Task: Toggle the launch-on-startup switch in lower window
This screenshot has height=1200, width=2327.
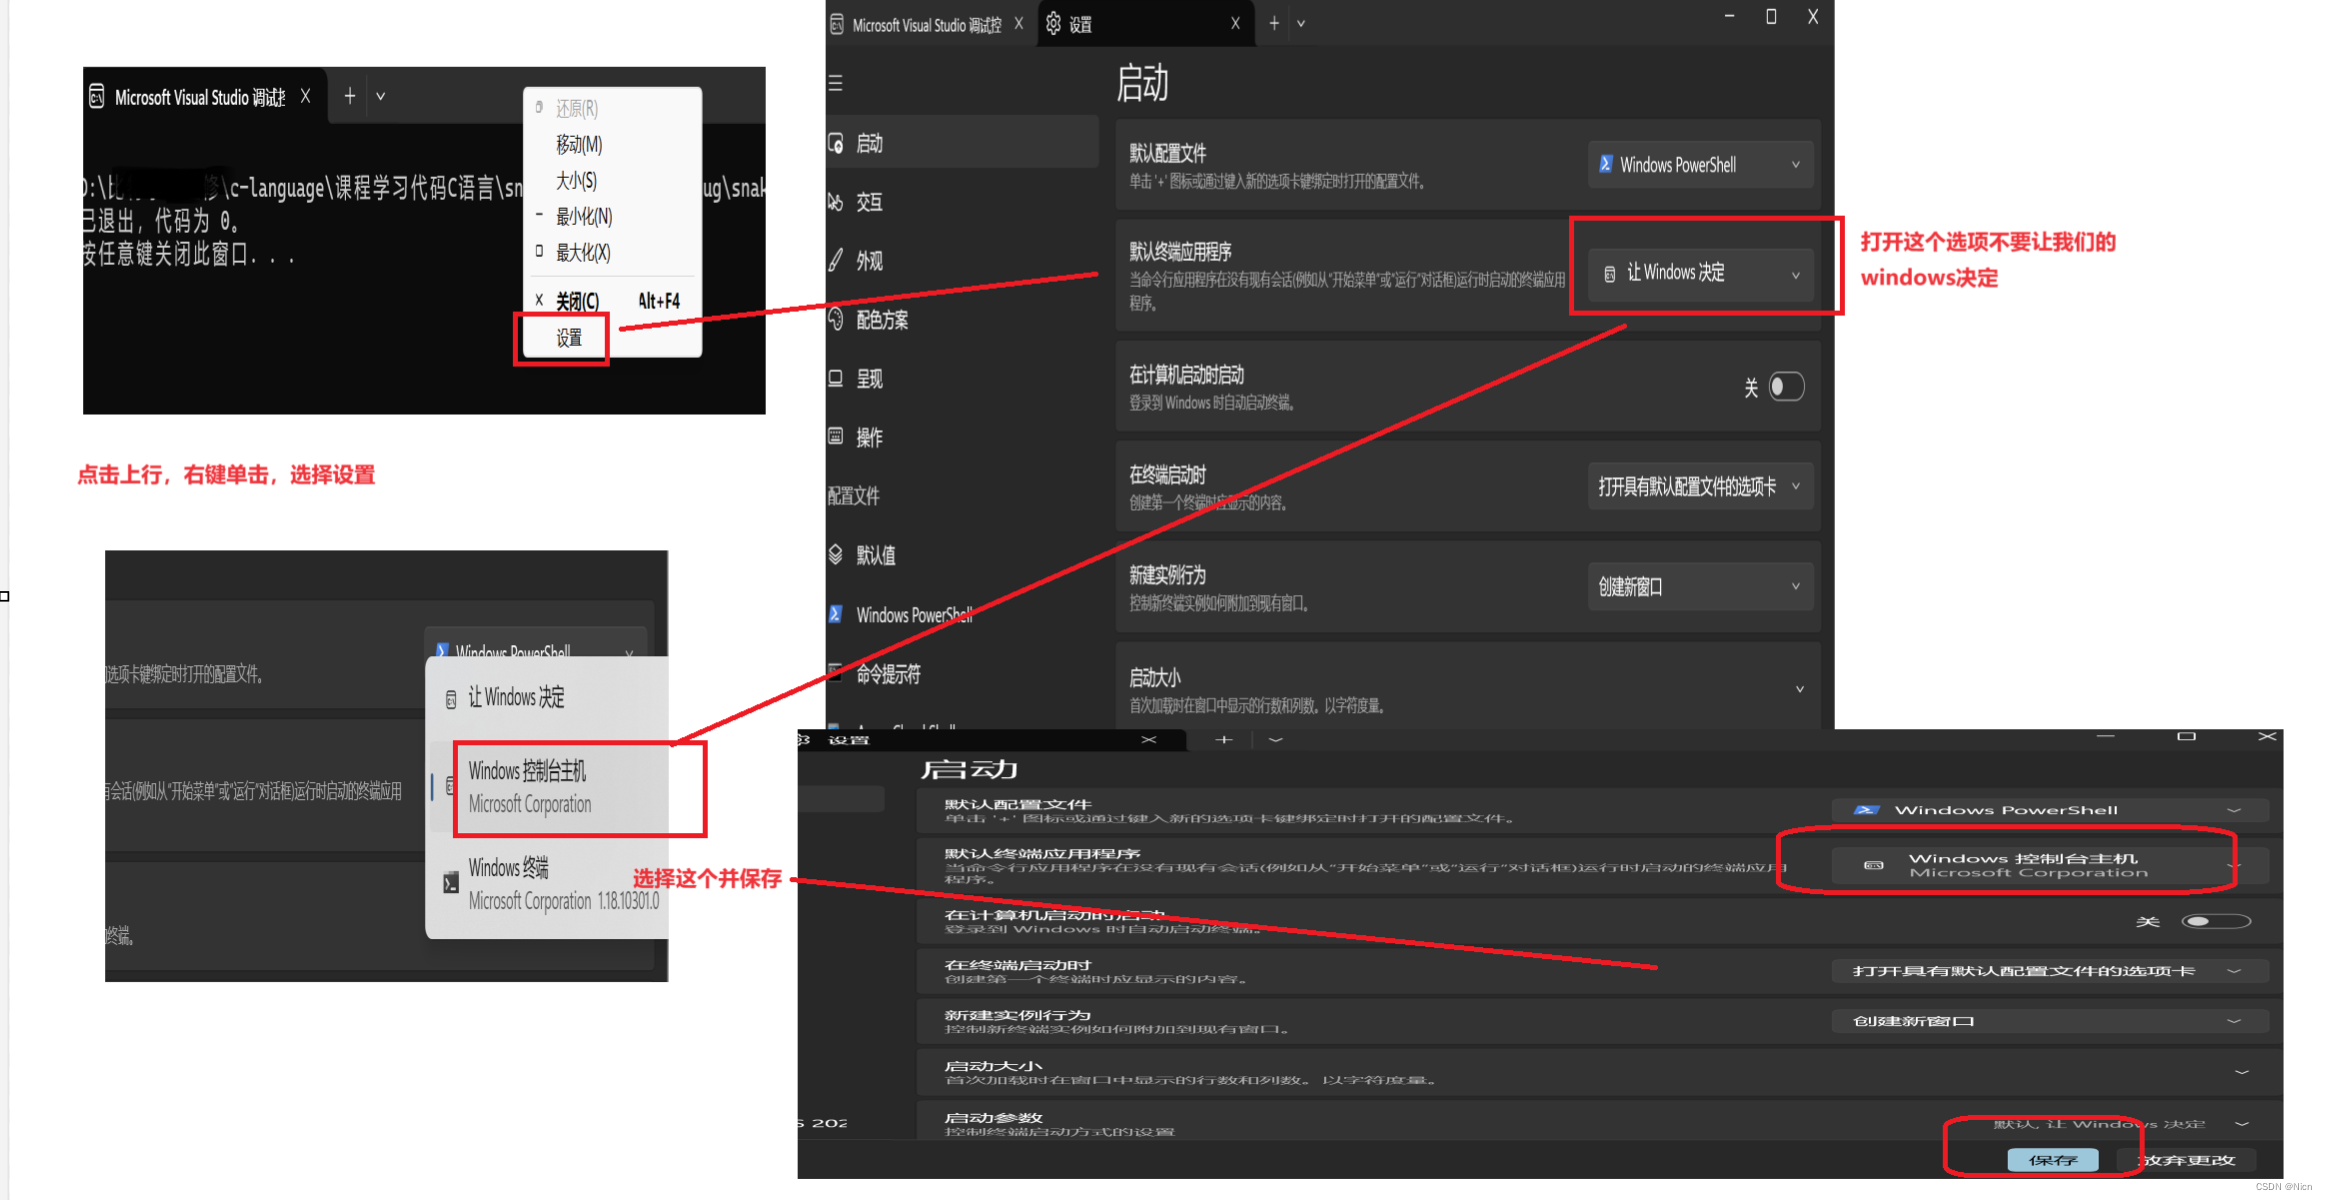Action: 2215,921
